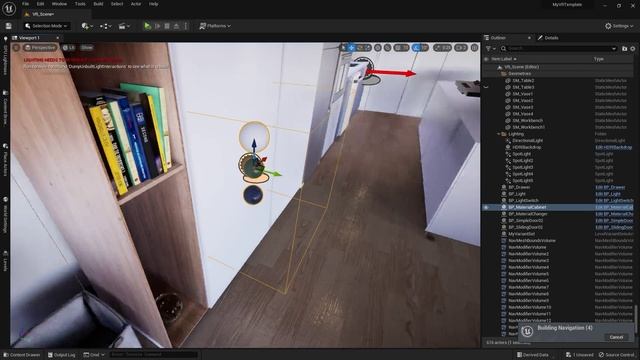Image resolution: width=640 pixels, height=360 pixels.
Task: Click the Unreal Engine logo at top left
Action: tap(9, 8)
